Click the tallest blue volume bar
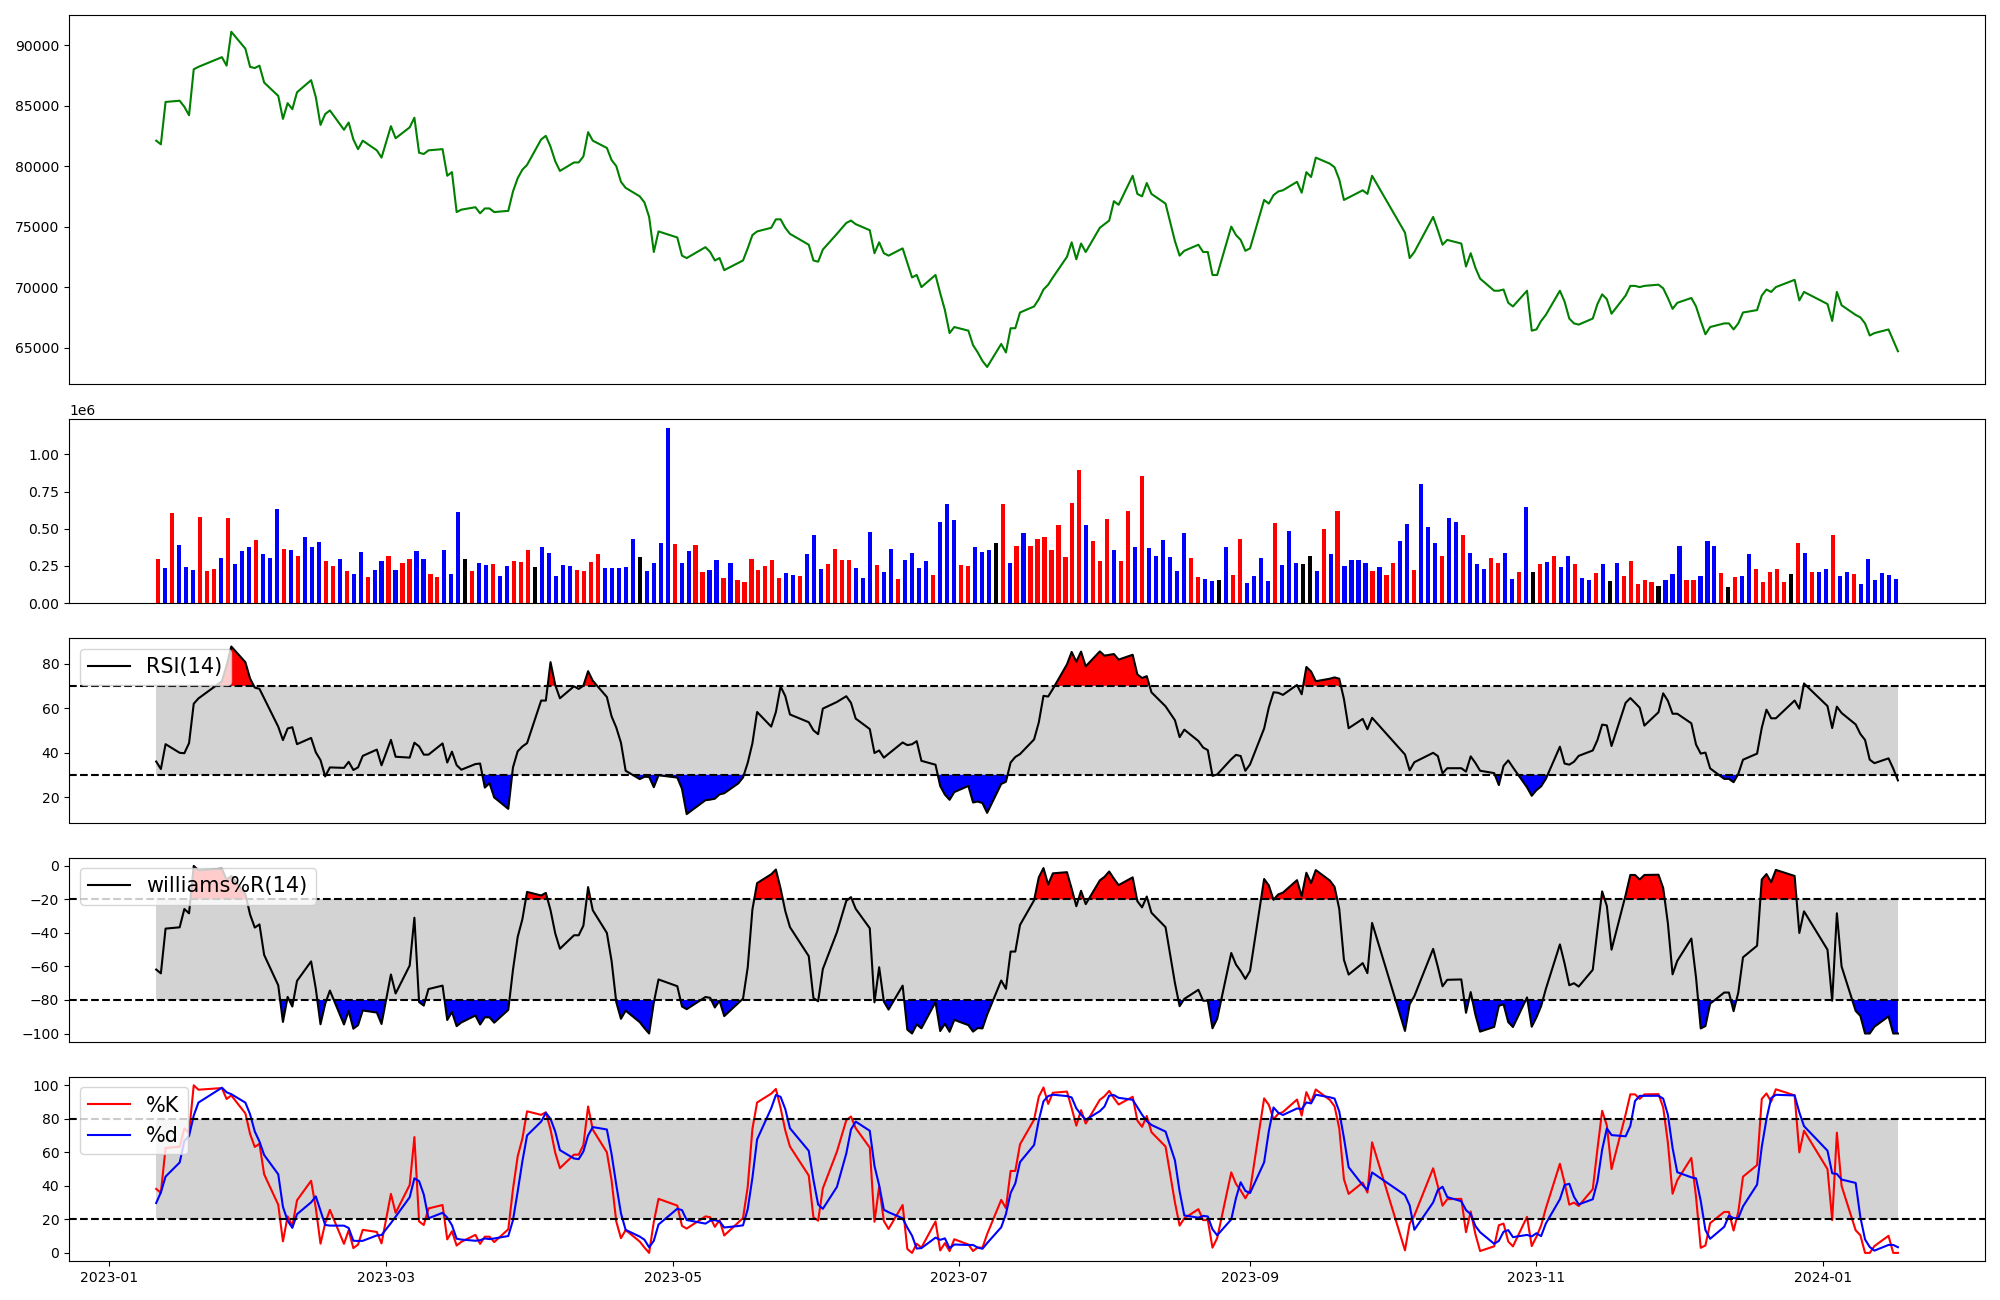2000x1300 pixels. click(x=668, y=515)
